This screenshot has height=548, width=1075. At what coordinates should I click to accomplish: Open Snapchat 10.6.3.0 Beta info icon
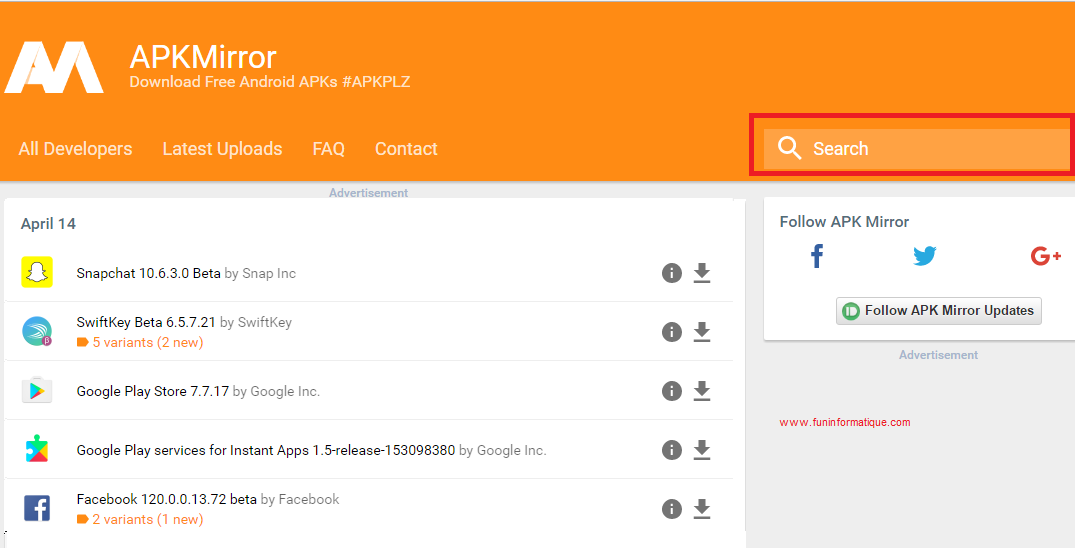point(672,273)
